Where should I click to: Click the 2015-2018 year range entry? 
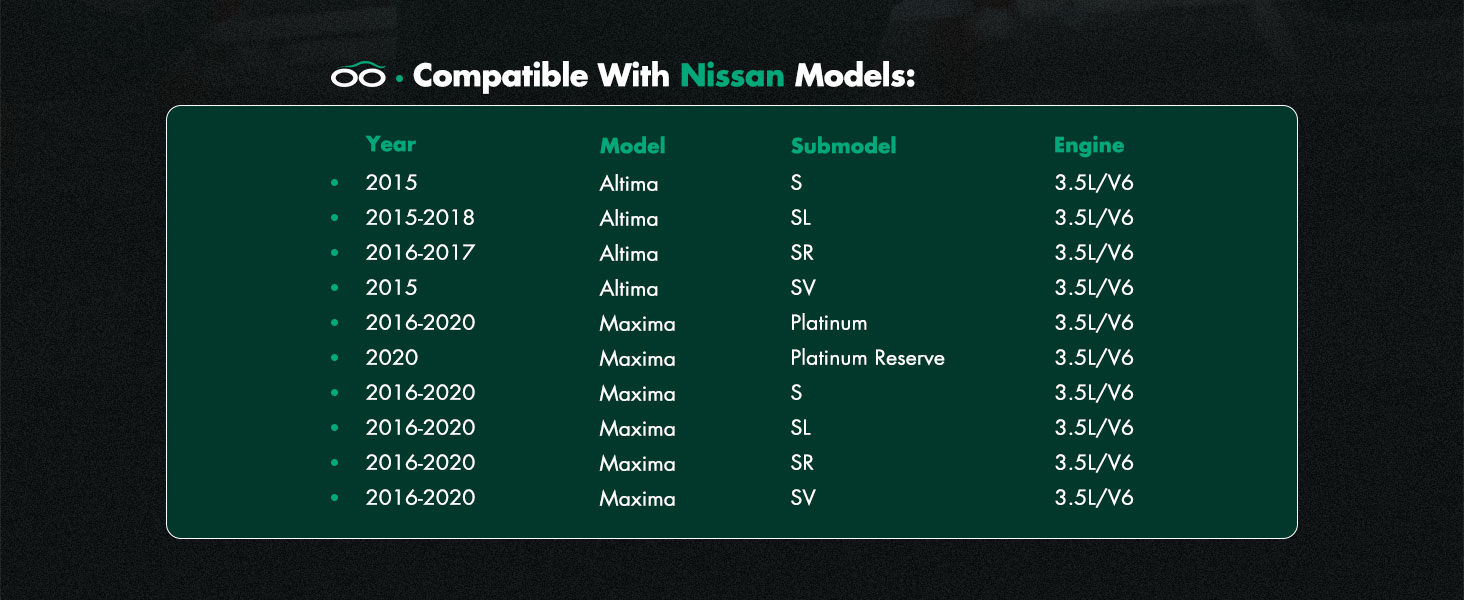click(420, 218)
